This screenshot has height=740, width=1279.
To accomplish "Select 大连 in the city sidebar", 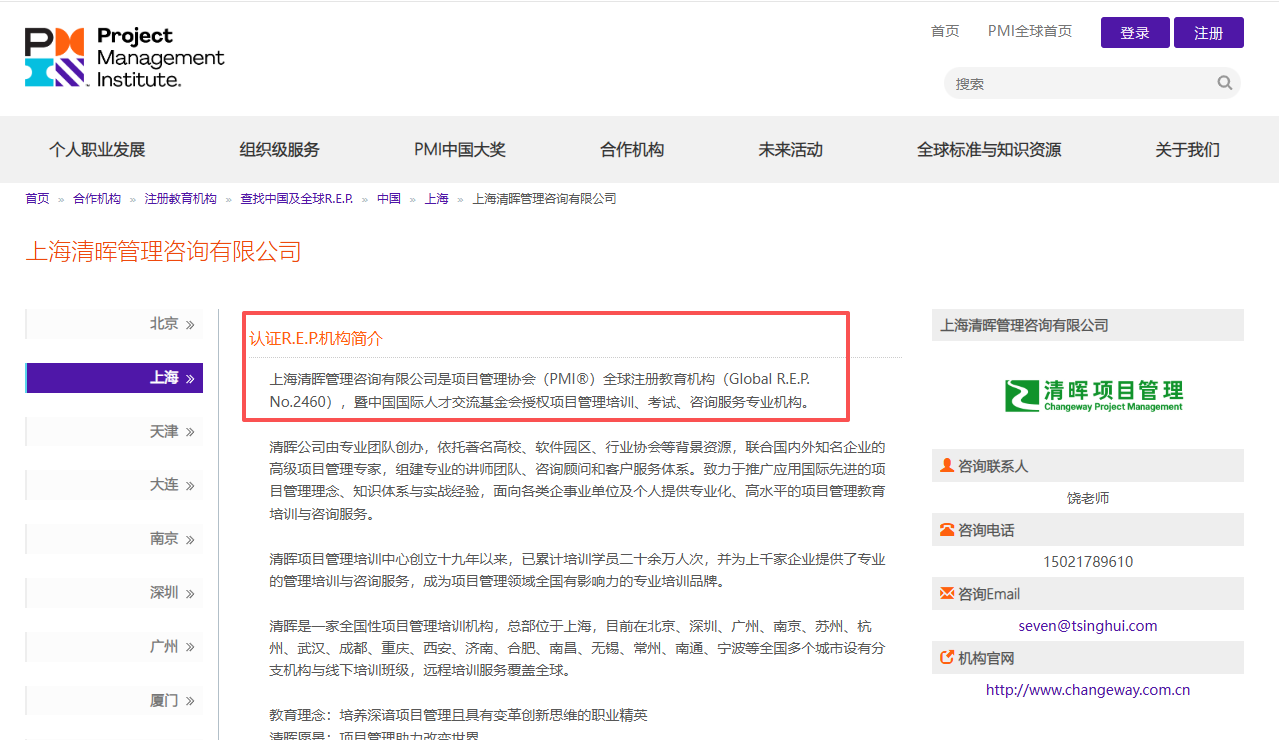I will point(114,485).
